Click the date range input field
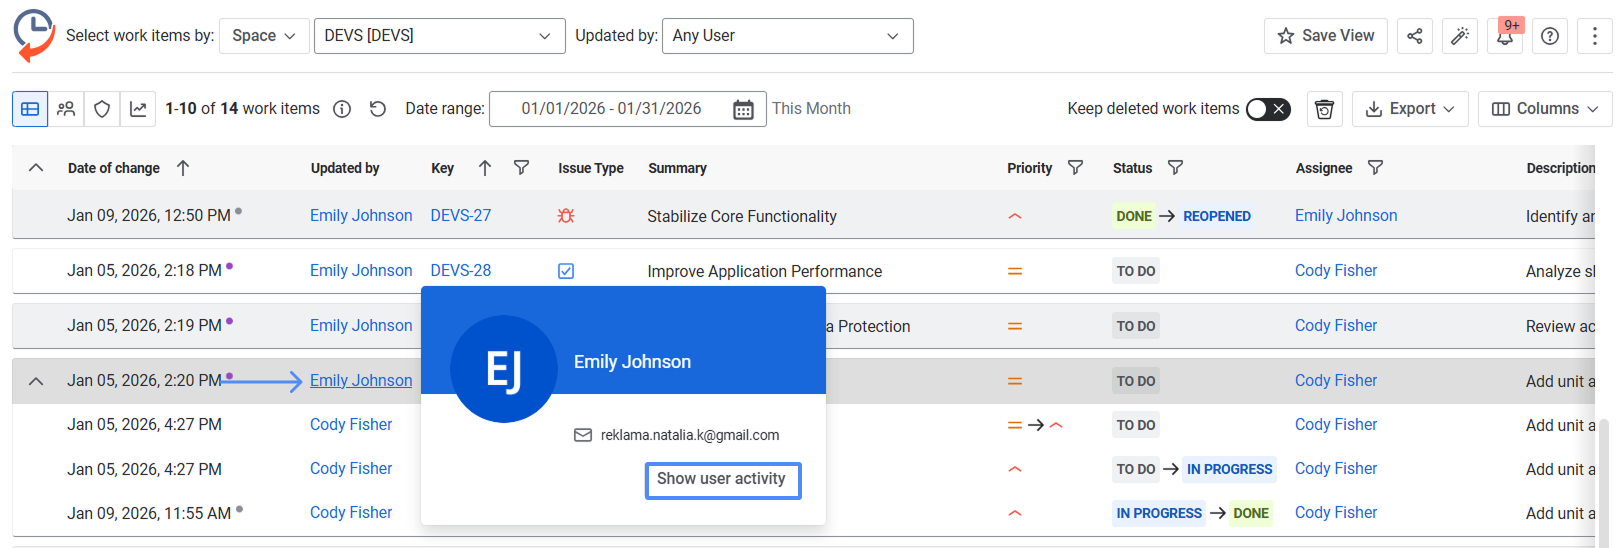 (611, 109)
